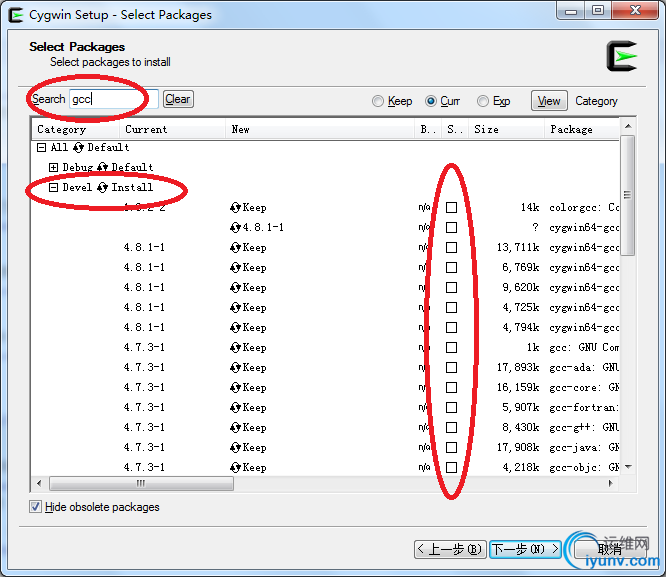
Task: Collapse the All category tree node
Action: click(x=41, y=147)
